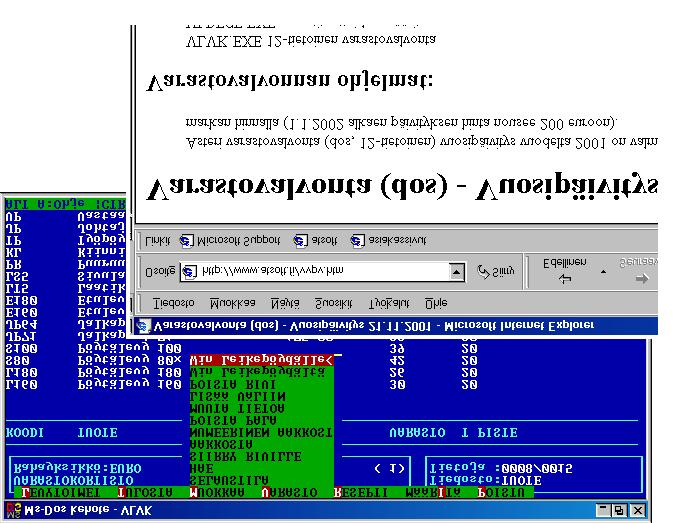Click the Varastovalvonnan ohjelmat heading in browser
The width and height of the screenshot is (673, 523).
tap(290, 81)
